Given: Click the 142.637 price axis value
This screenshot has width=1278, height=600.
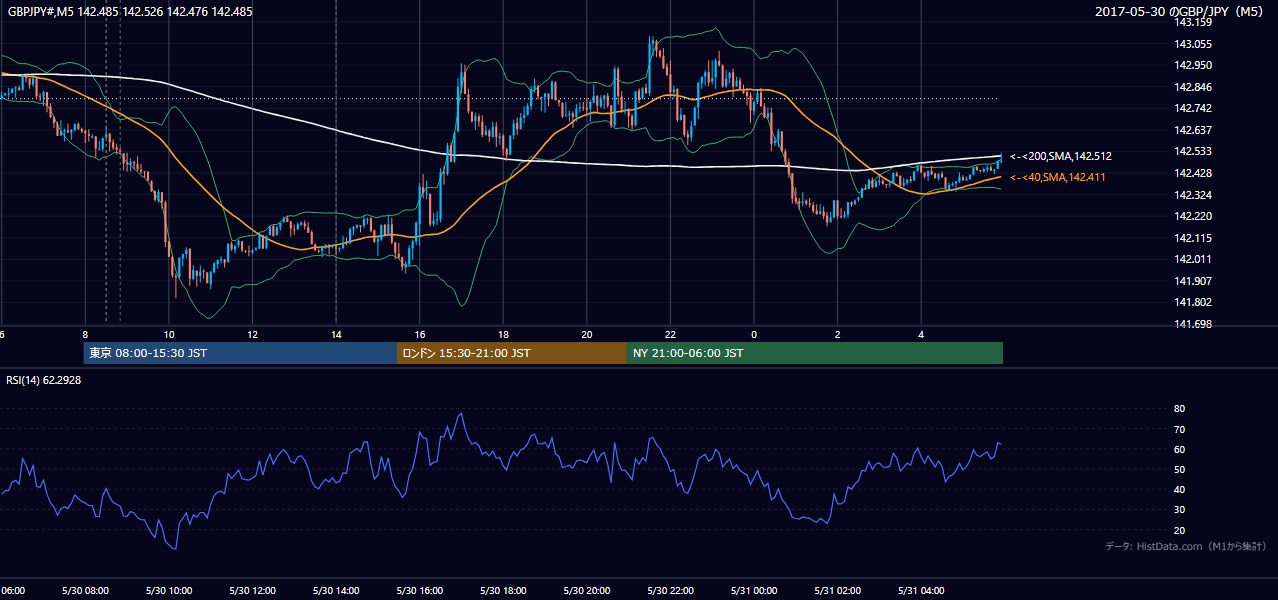Looking at the screenshot, I should [1193, 130].
